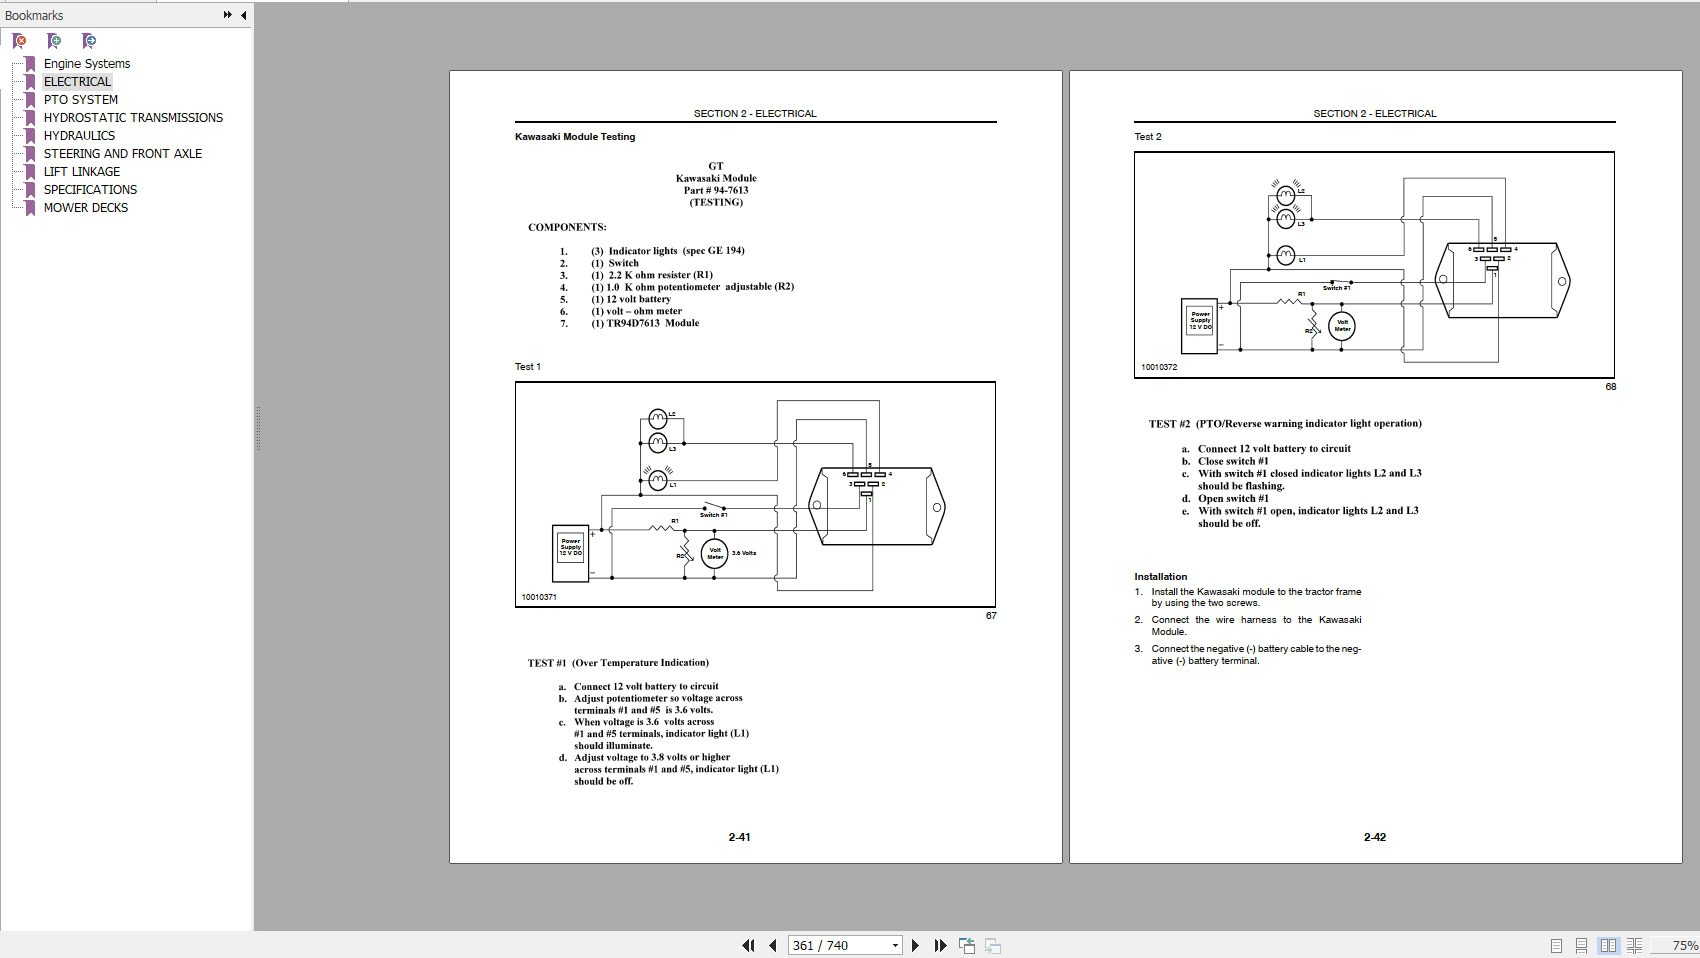This screenshot has width=1700, height=958.
Task: Click the Kawasaki Module Testing heading
Action: pyautogui.click(x=575, y=137)
